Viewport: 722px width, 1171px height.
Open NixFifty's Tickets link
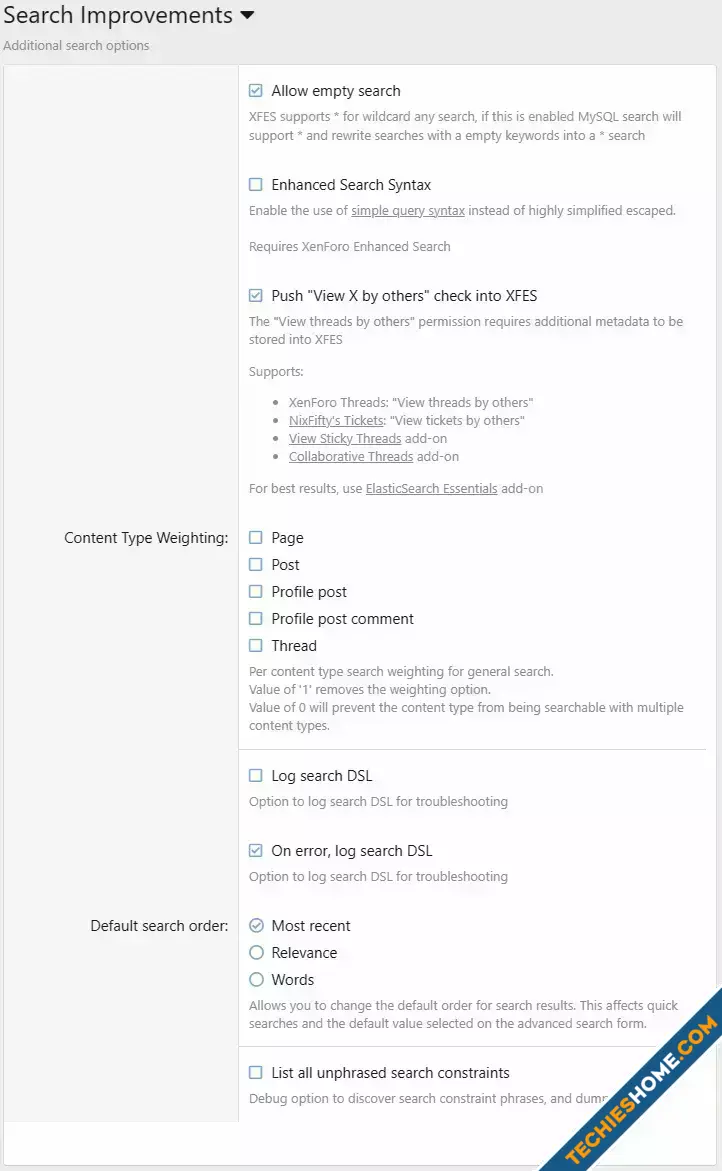coord(337,420)
